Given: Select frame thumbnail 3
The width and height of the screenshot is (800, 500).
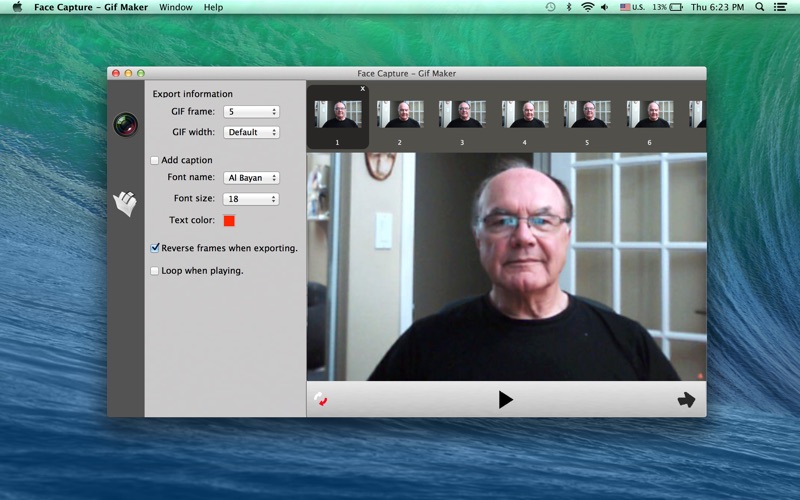Looking at the screenshot, I should tap(462, 114).
